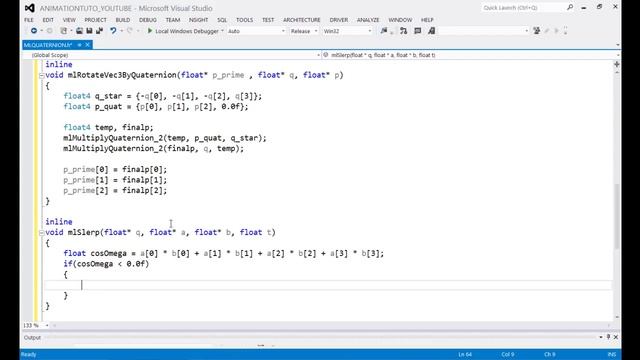
Task: Open the HELP menu
Action: point(427,20)
